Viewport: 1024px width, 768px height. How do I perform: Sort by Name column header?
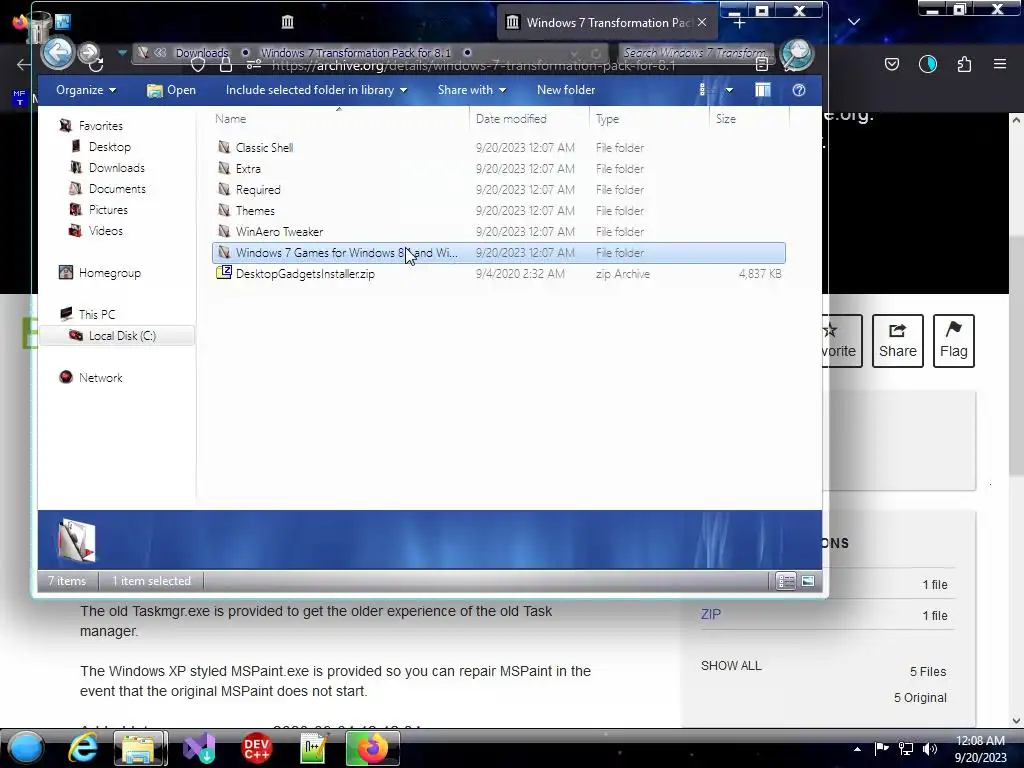[338, 119]
